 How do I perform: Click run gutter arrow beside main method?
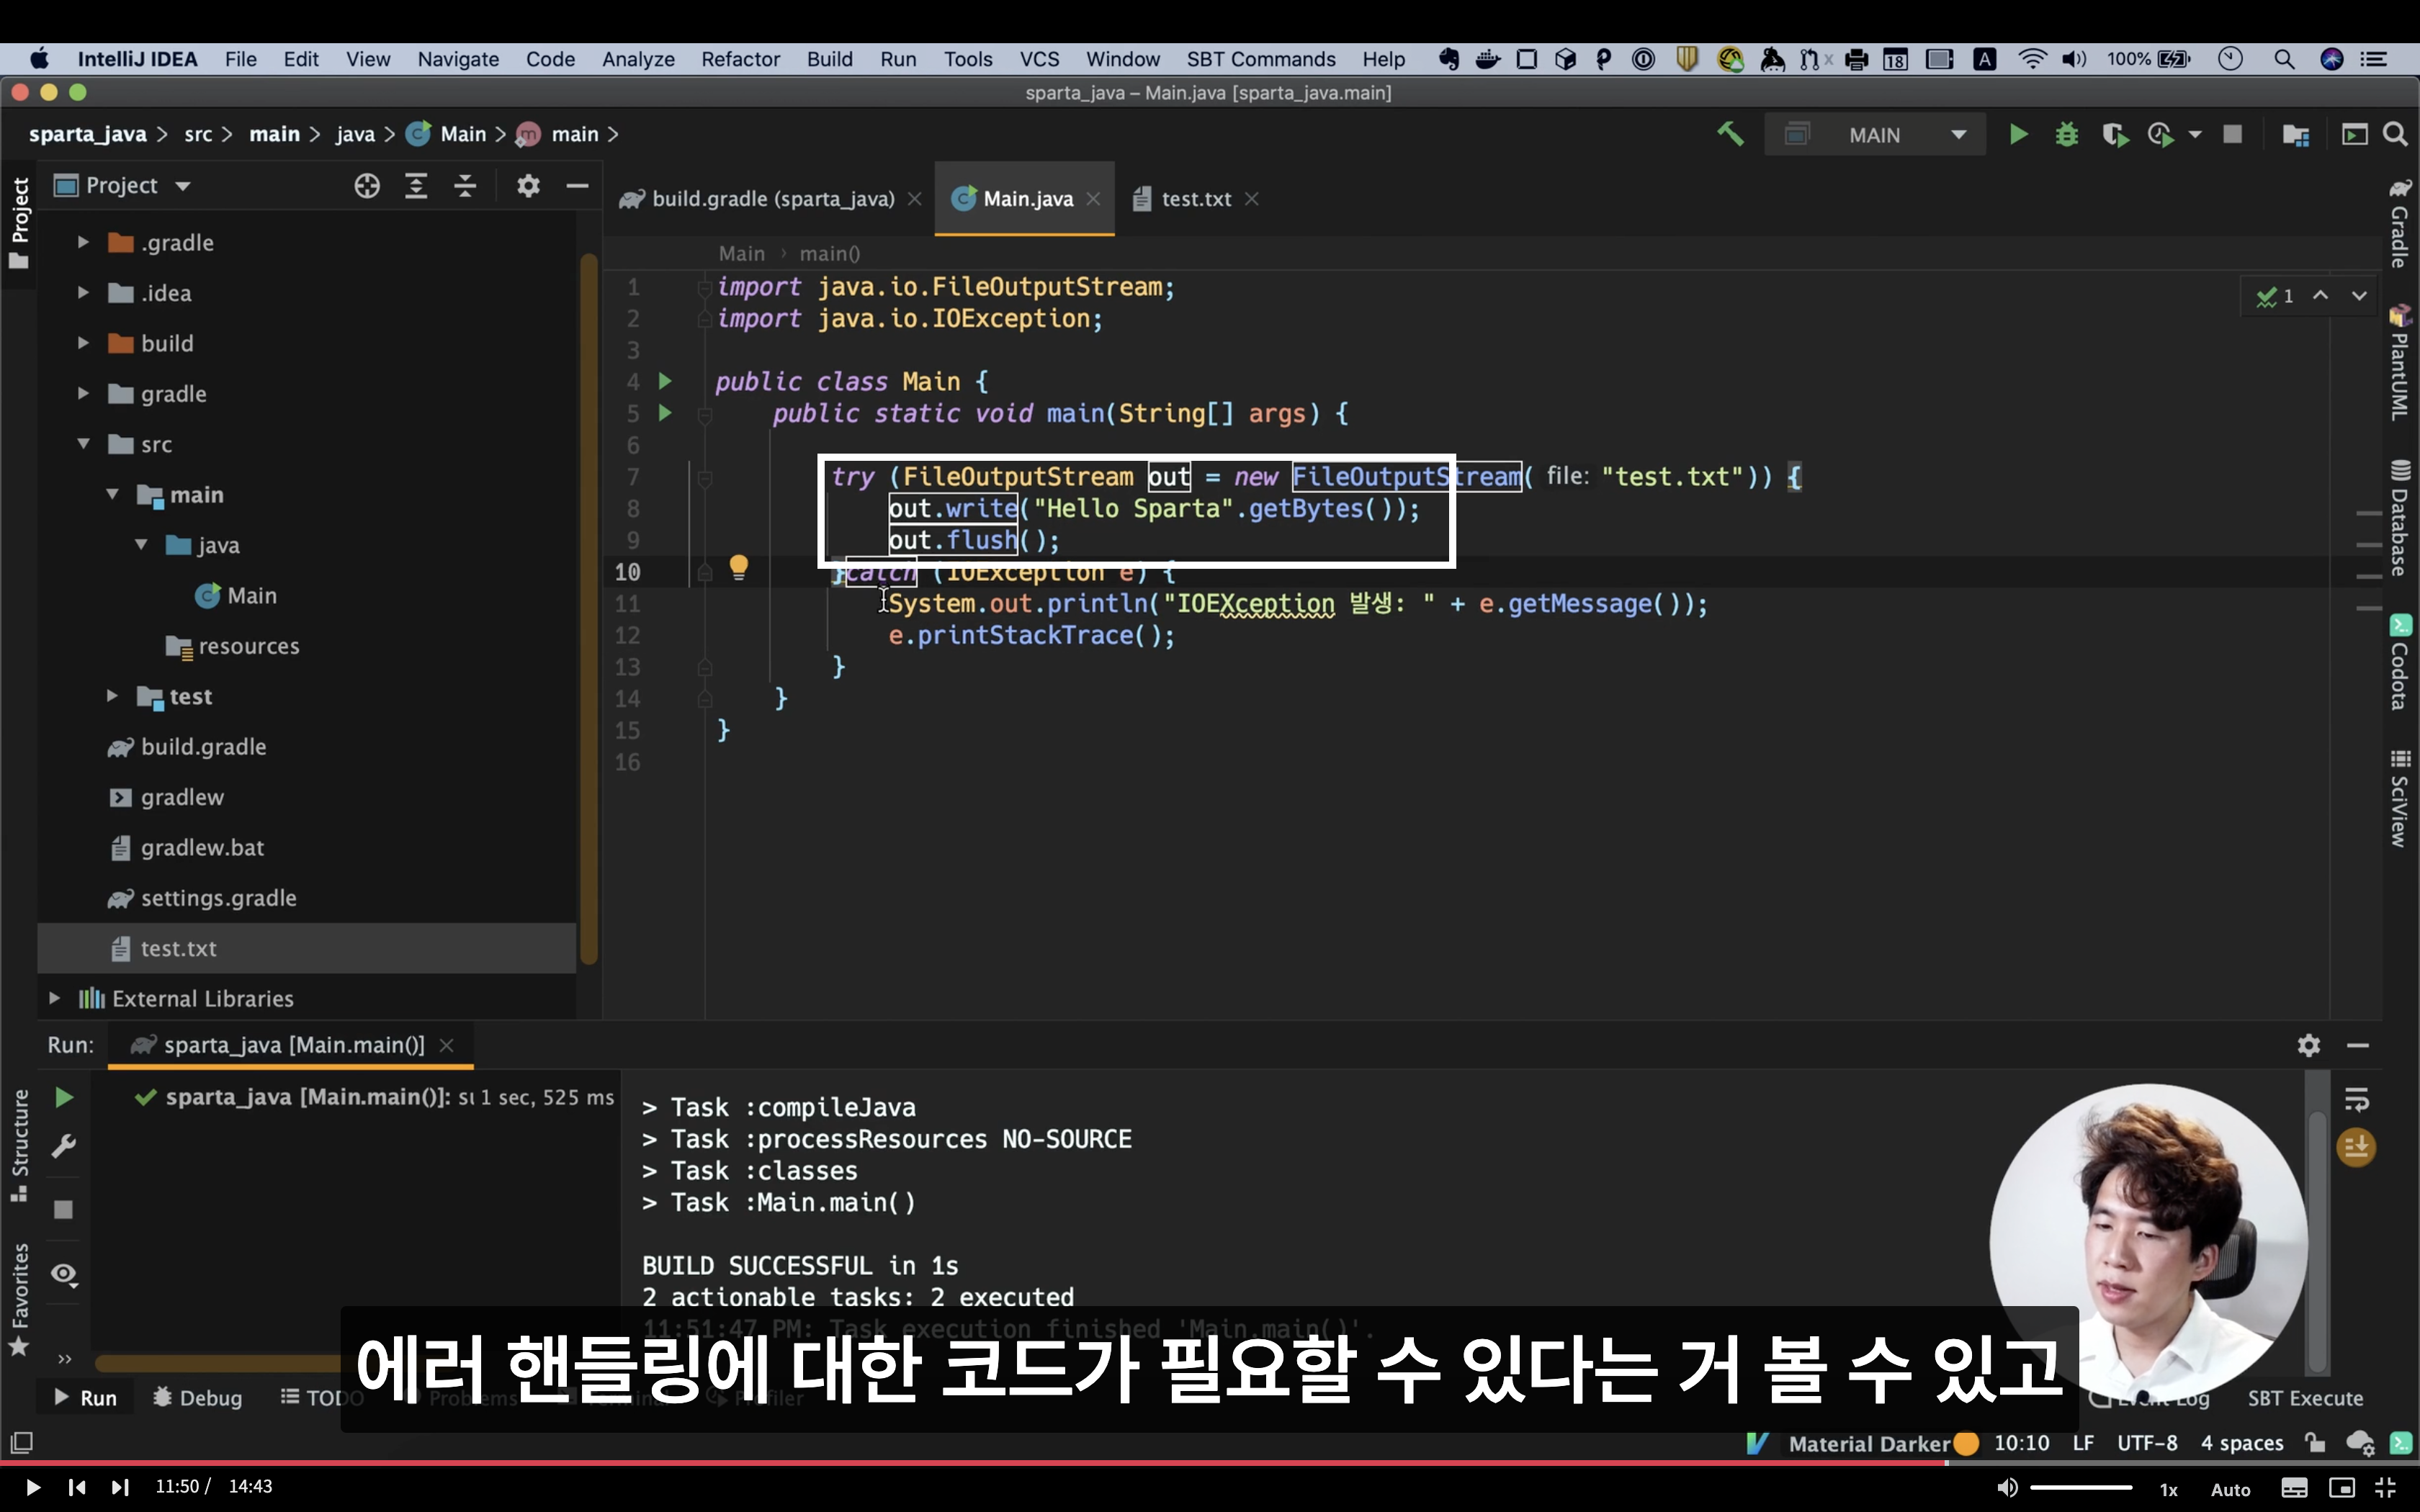coord(665,413)
